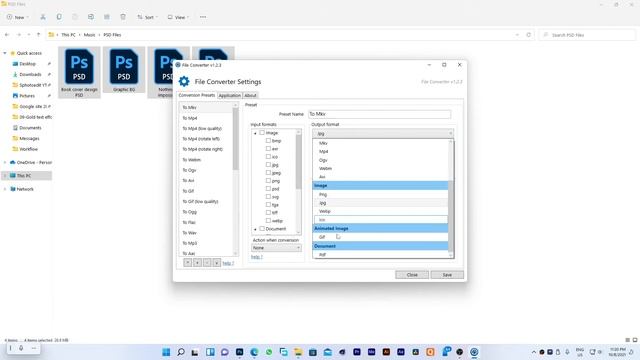Check the jpg input format checkbox

(268, 164)
